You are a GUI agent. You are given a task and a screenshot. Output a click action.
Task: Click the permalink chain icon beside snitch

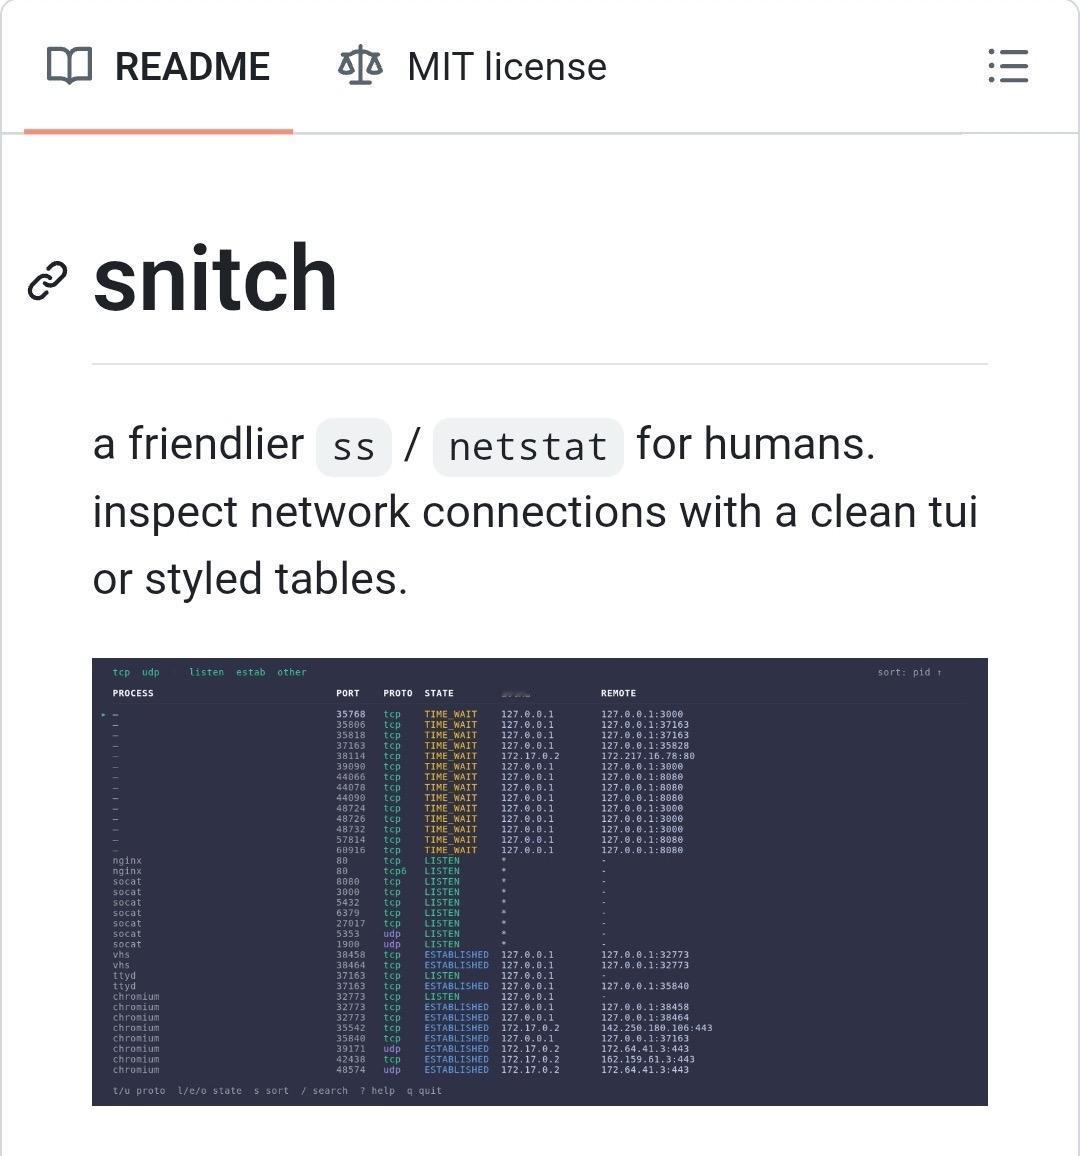coord(47,280)
